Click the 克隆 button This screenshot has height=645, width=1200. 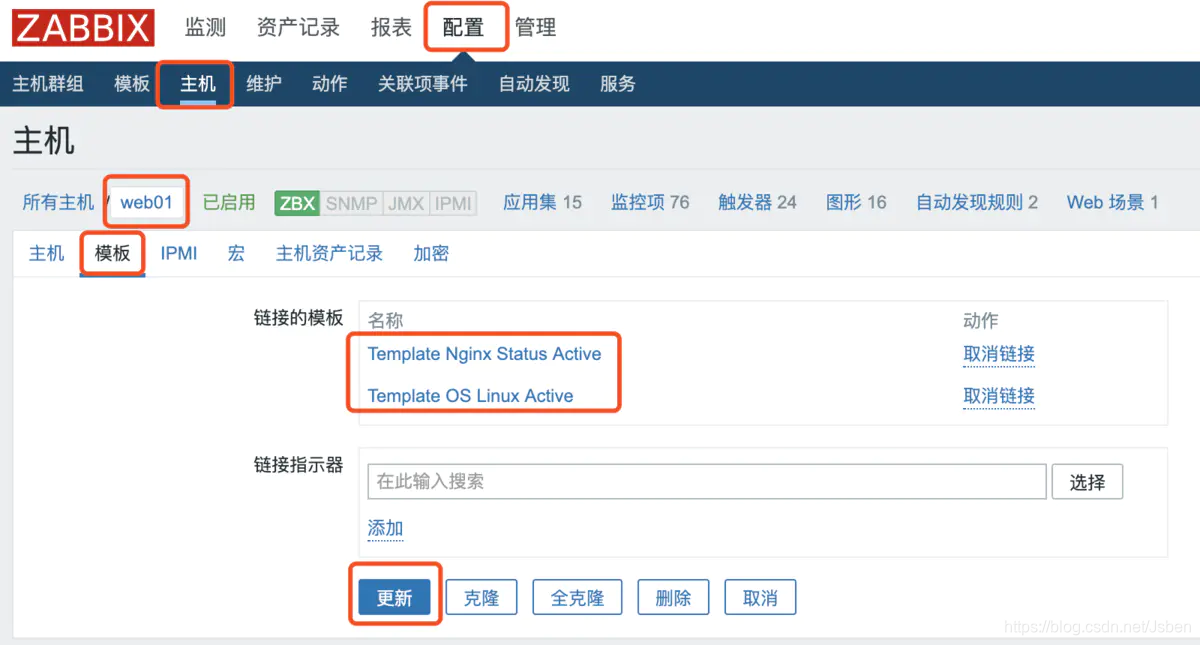[x=481, y=597]
